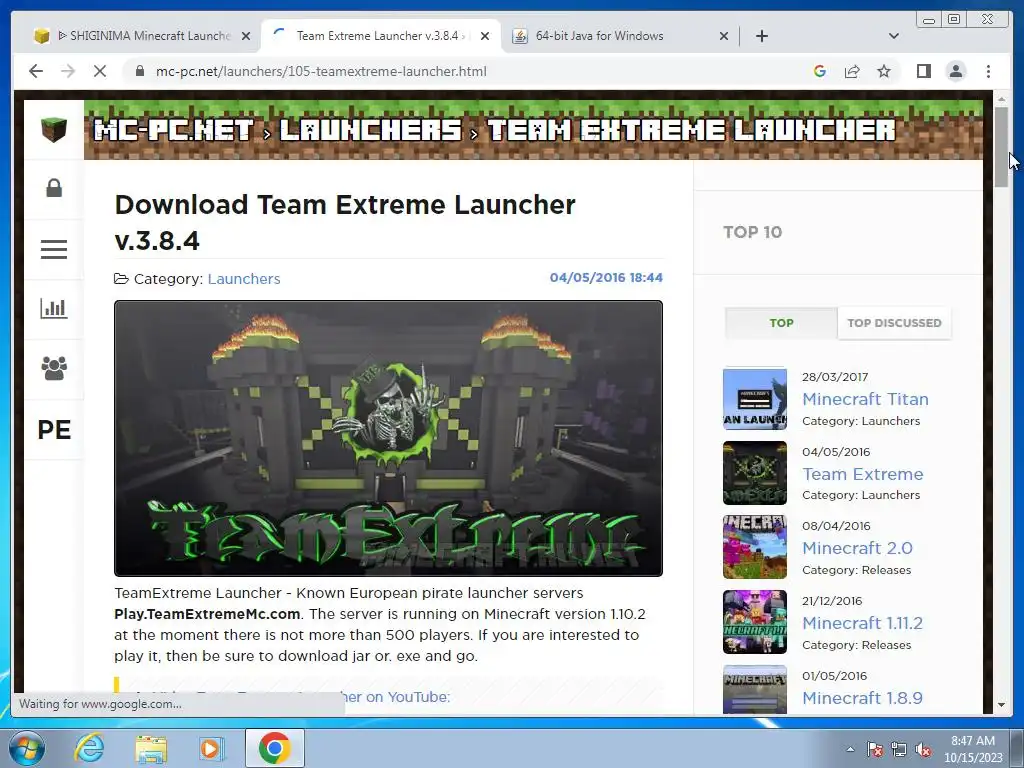Stop page loading with X button
The width and height of the screenshot is (1024, 768).
pos(100,71)
